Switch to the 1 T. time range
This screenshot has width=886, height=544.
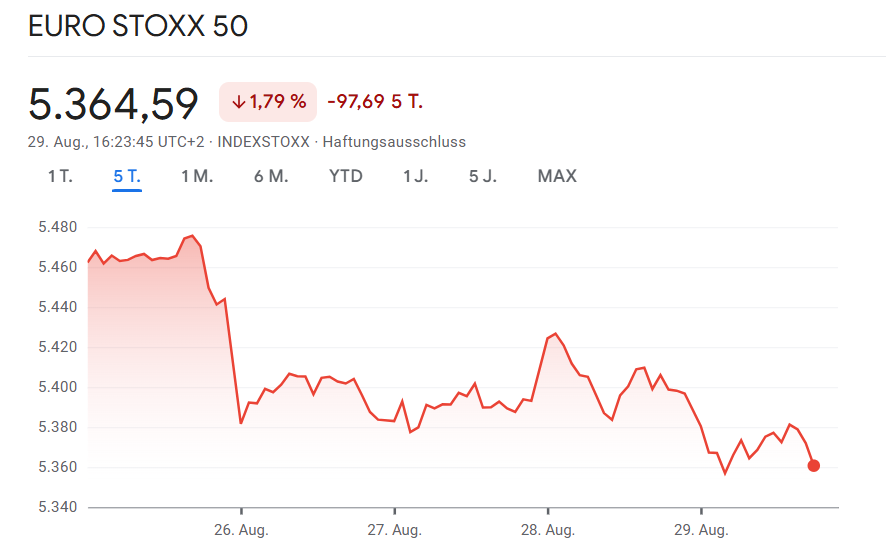pyautogui.click(x=60, y=176)
